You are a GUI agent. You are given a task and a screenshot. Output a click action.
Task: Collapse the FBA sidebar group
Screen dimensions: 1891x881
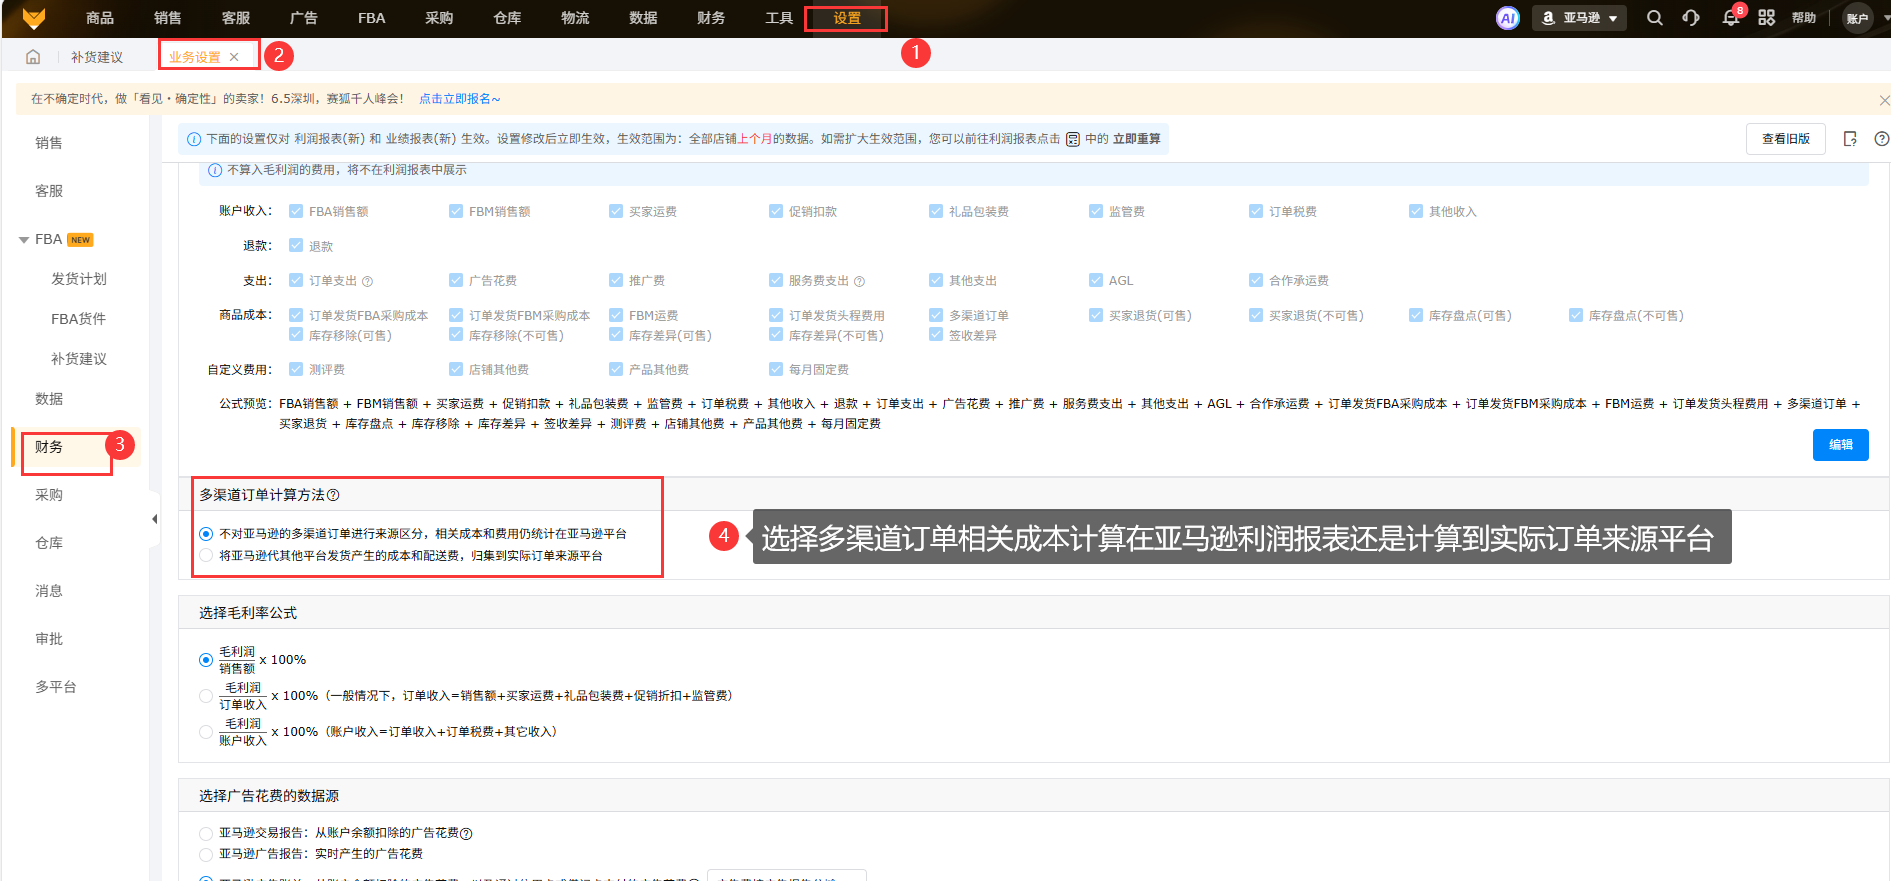coord(24,240)
